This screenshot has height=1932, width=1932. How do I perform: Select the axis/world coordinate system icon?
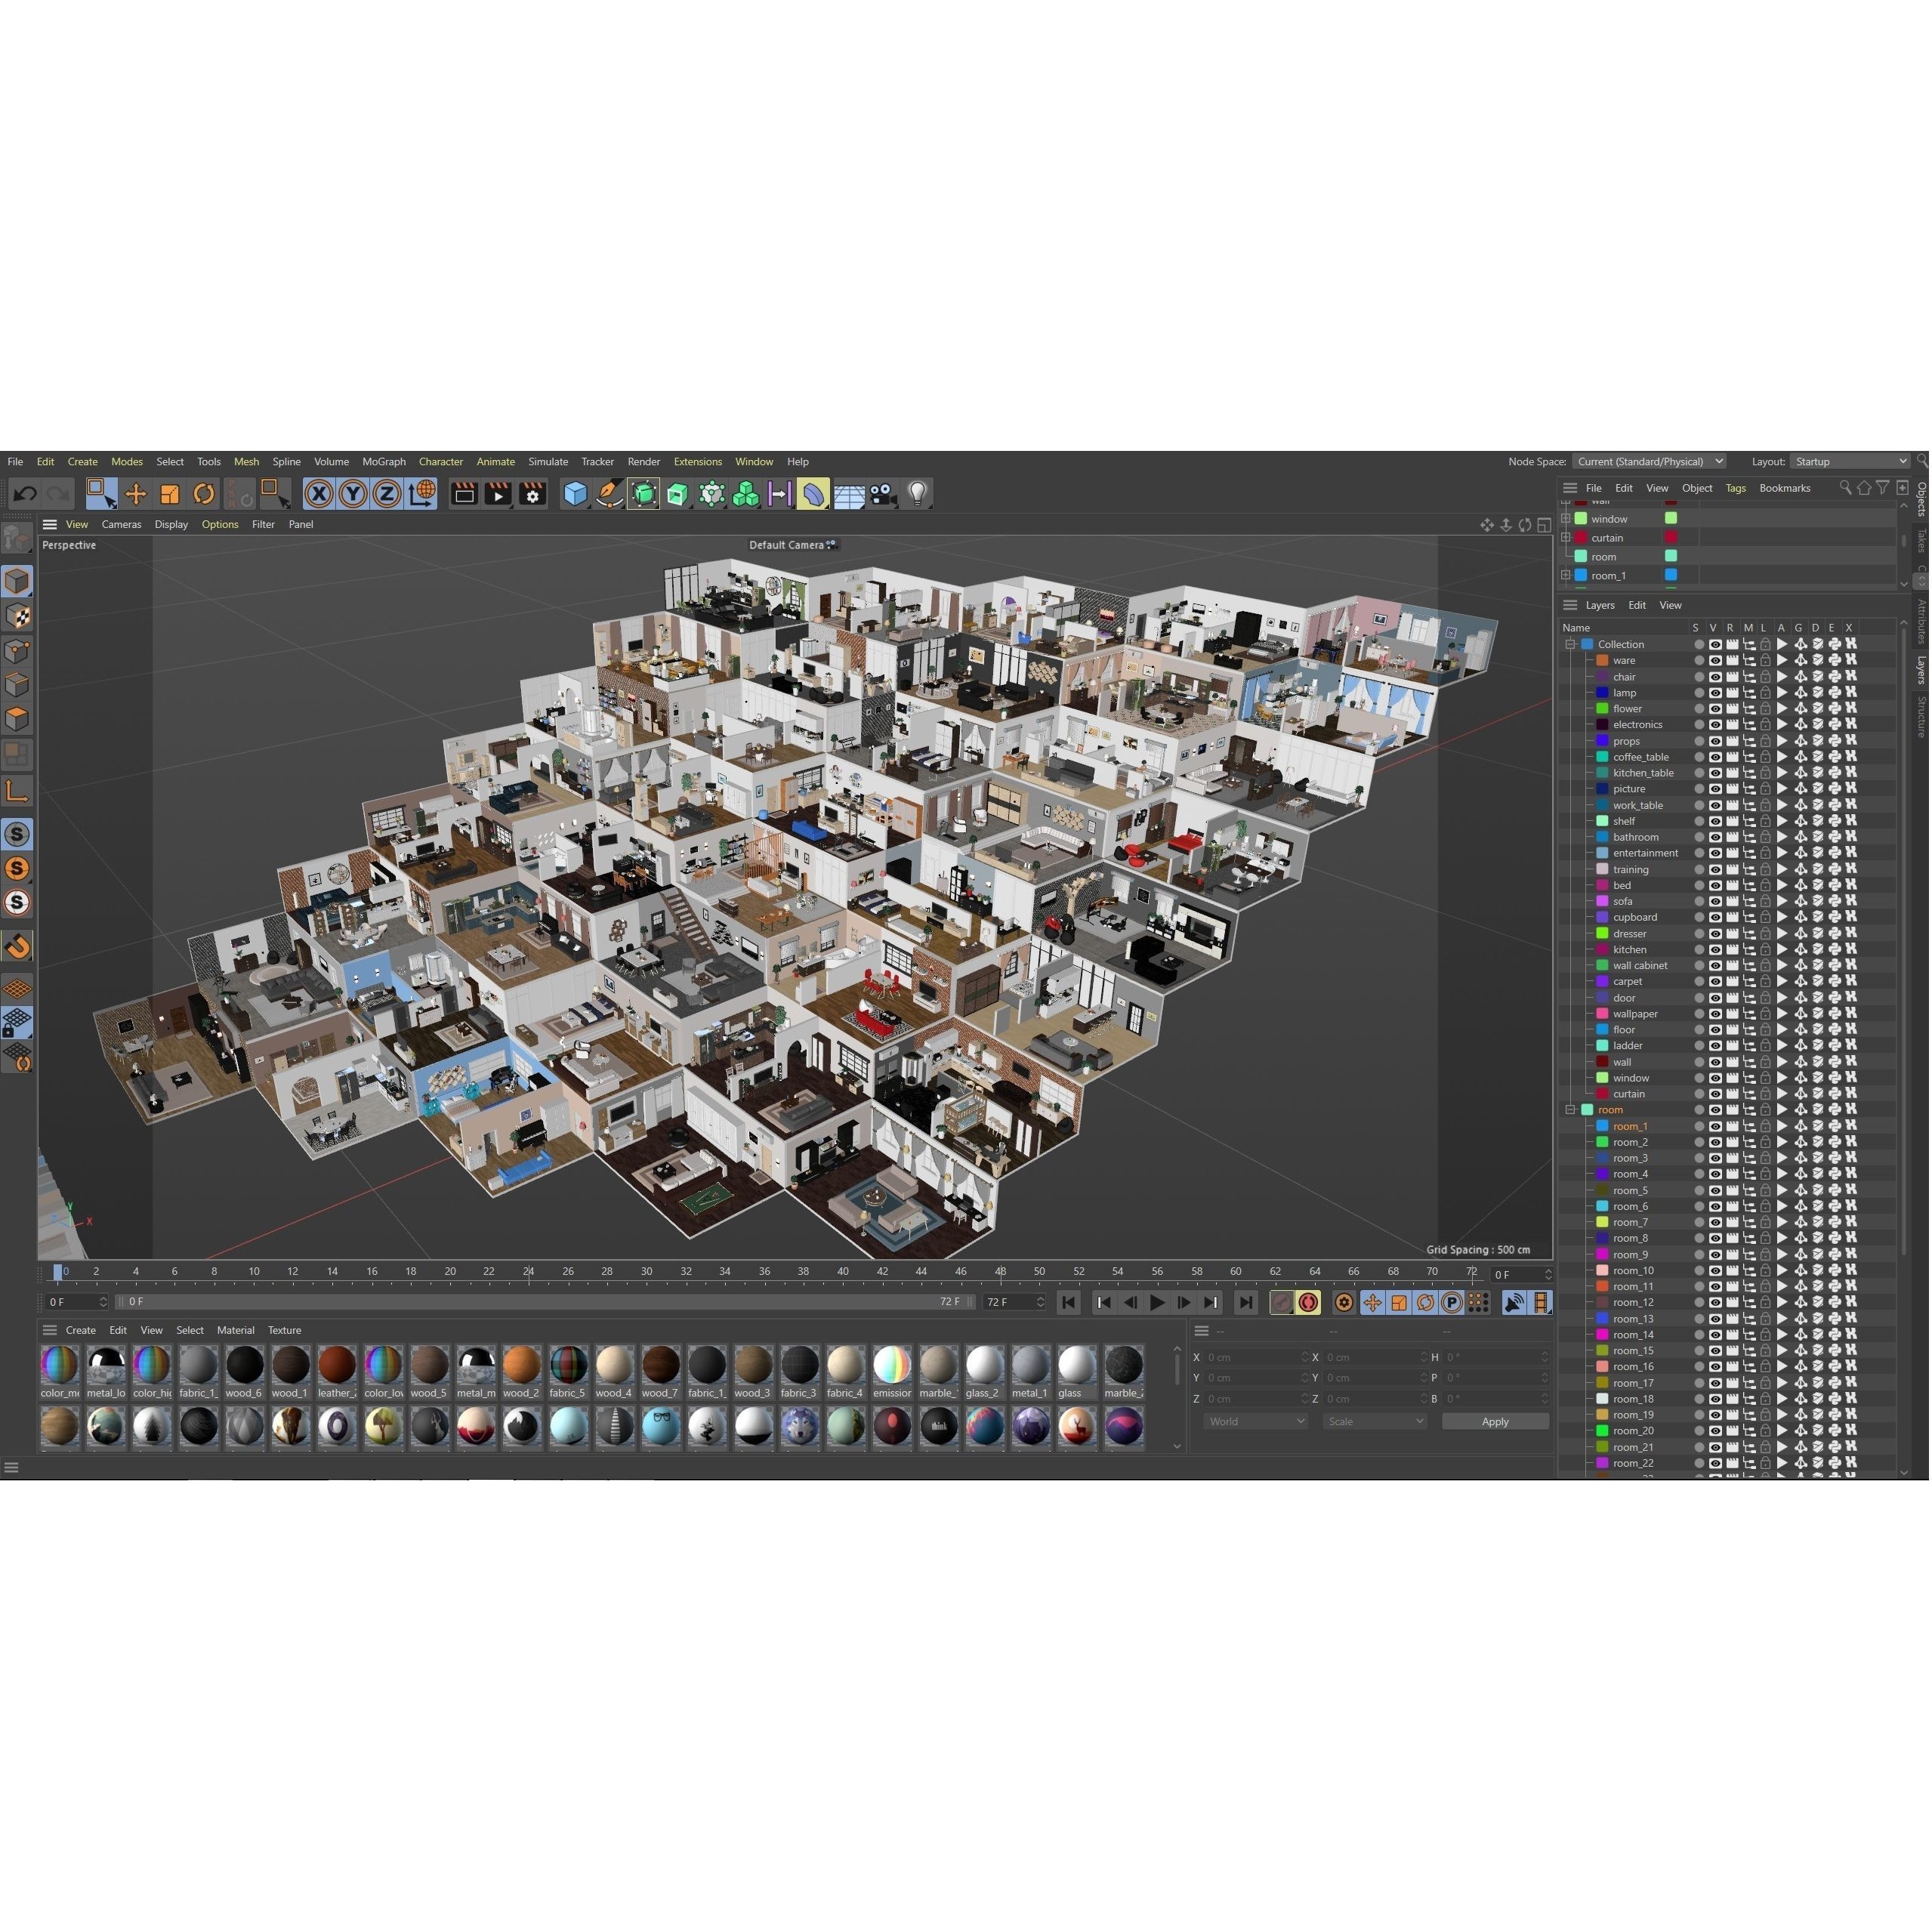pos(419,493)
